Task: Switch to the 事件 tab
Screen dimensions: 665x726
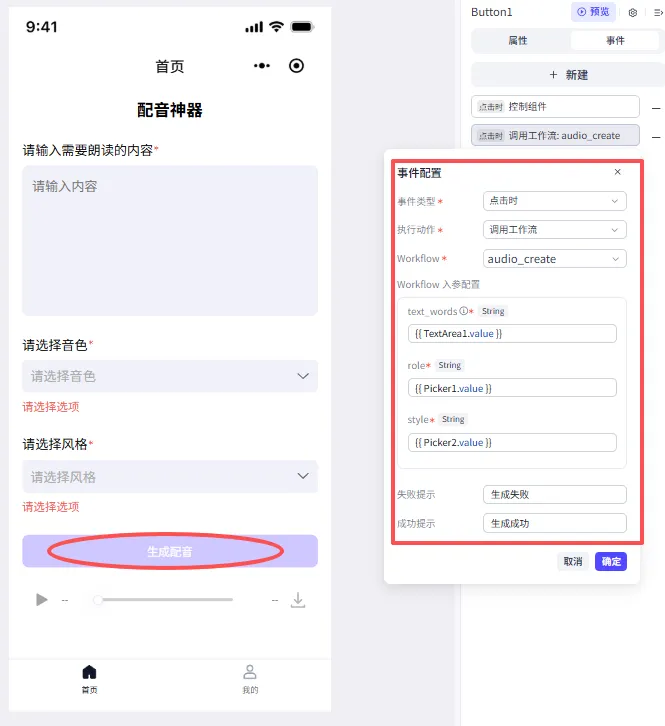Action: 615,41
